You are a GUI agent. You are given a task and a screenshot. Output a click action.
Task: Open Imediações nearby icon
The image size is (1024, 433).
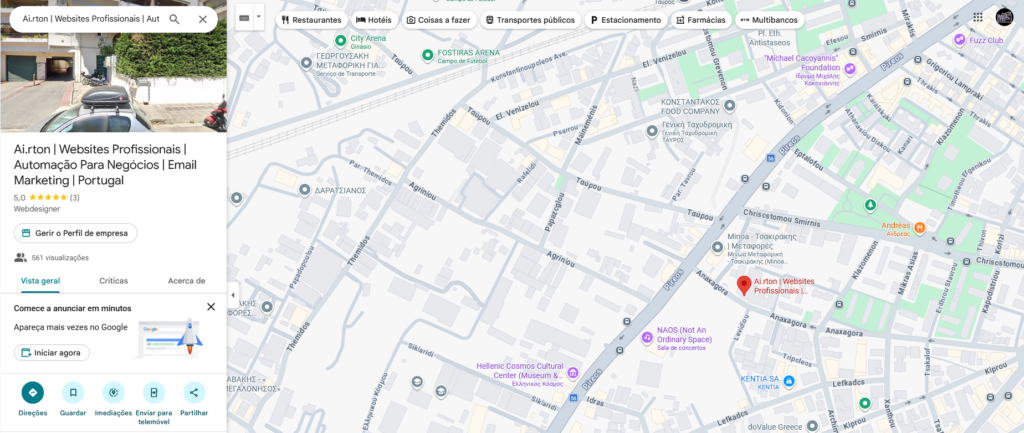pos(114,393)
